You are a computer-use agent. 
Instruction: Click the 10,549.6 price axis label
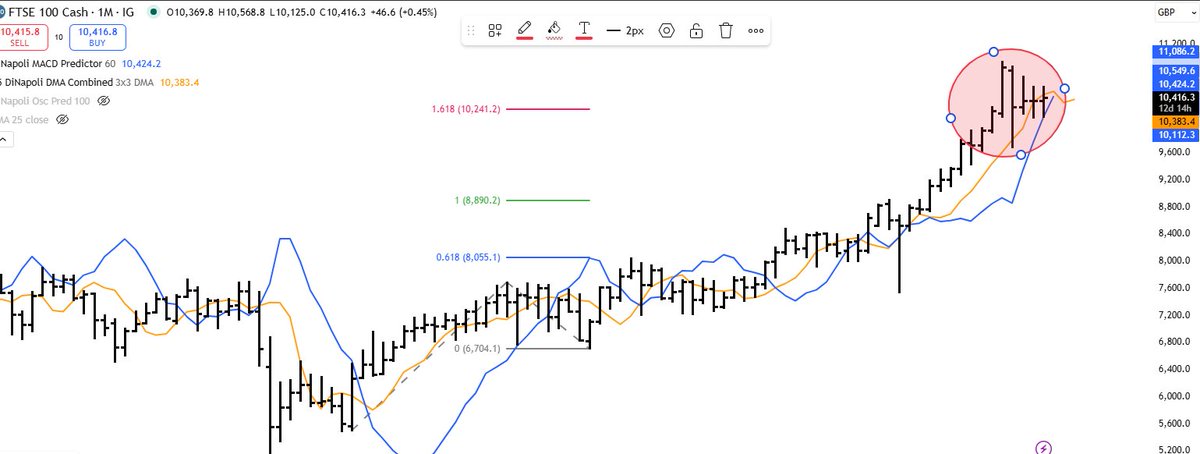tap(1176, 72)
